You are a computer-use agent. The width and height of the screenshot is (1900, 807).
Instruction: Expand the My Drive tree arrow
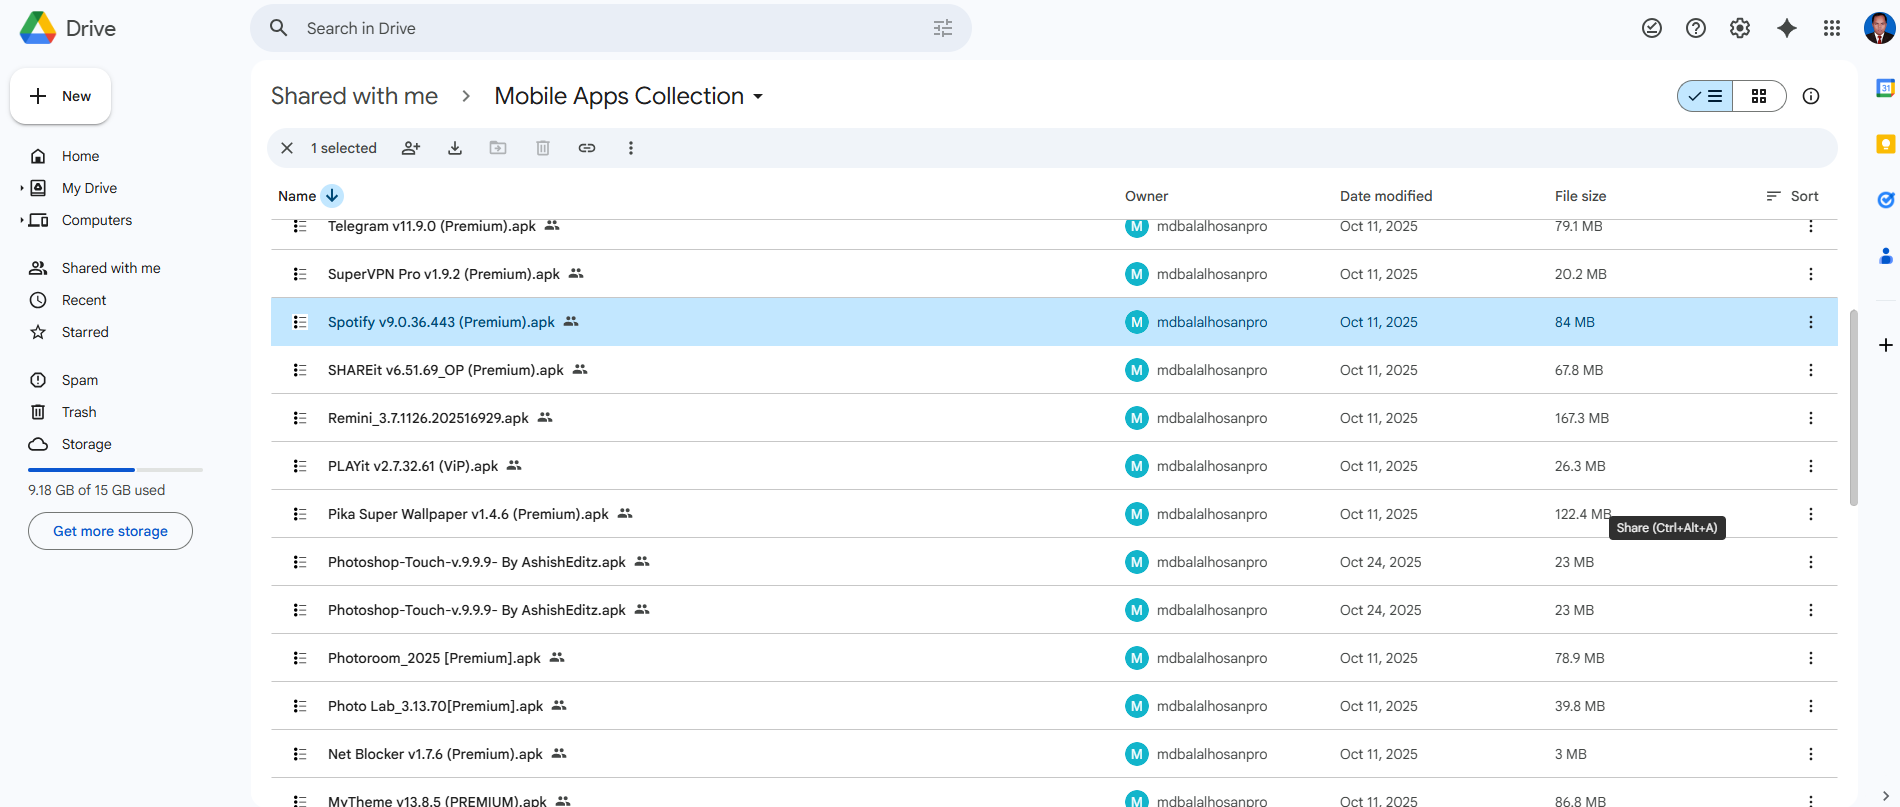[22, 188]
